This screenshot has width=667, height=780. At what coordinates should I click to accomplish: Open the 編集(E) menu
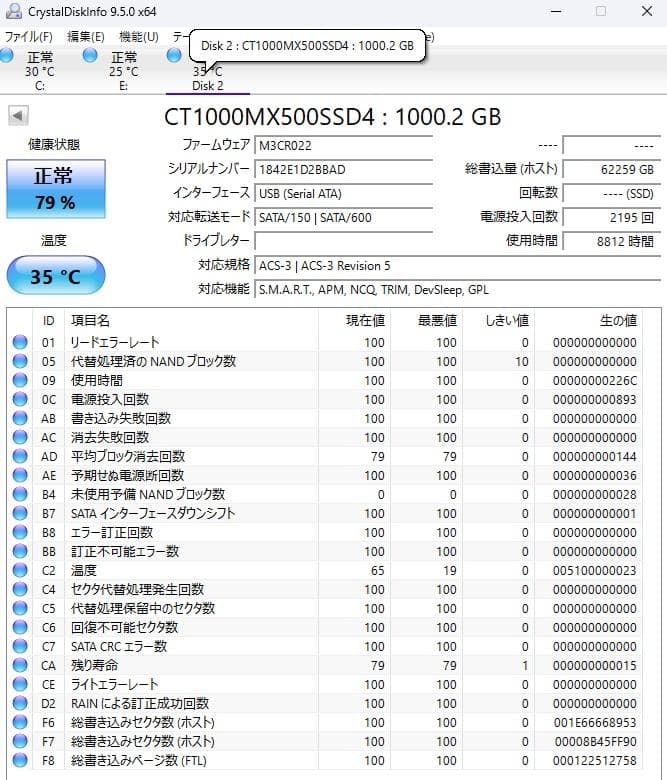click(x=86, y=37)
